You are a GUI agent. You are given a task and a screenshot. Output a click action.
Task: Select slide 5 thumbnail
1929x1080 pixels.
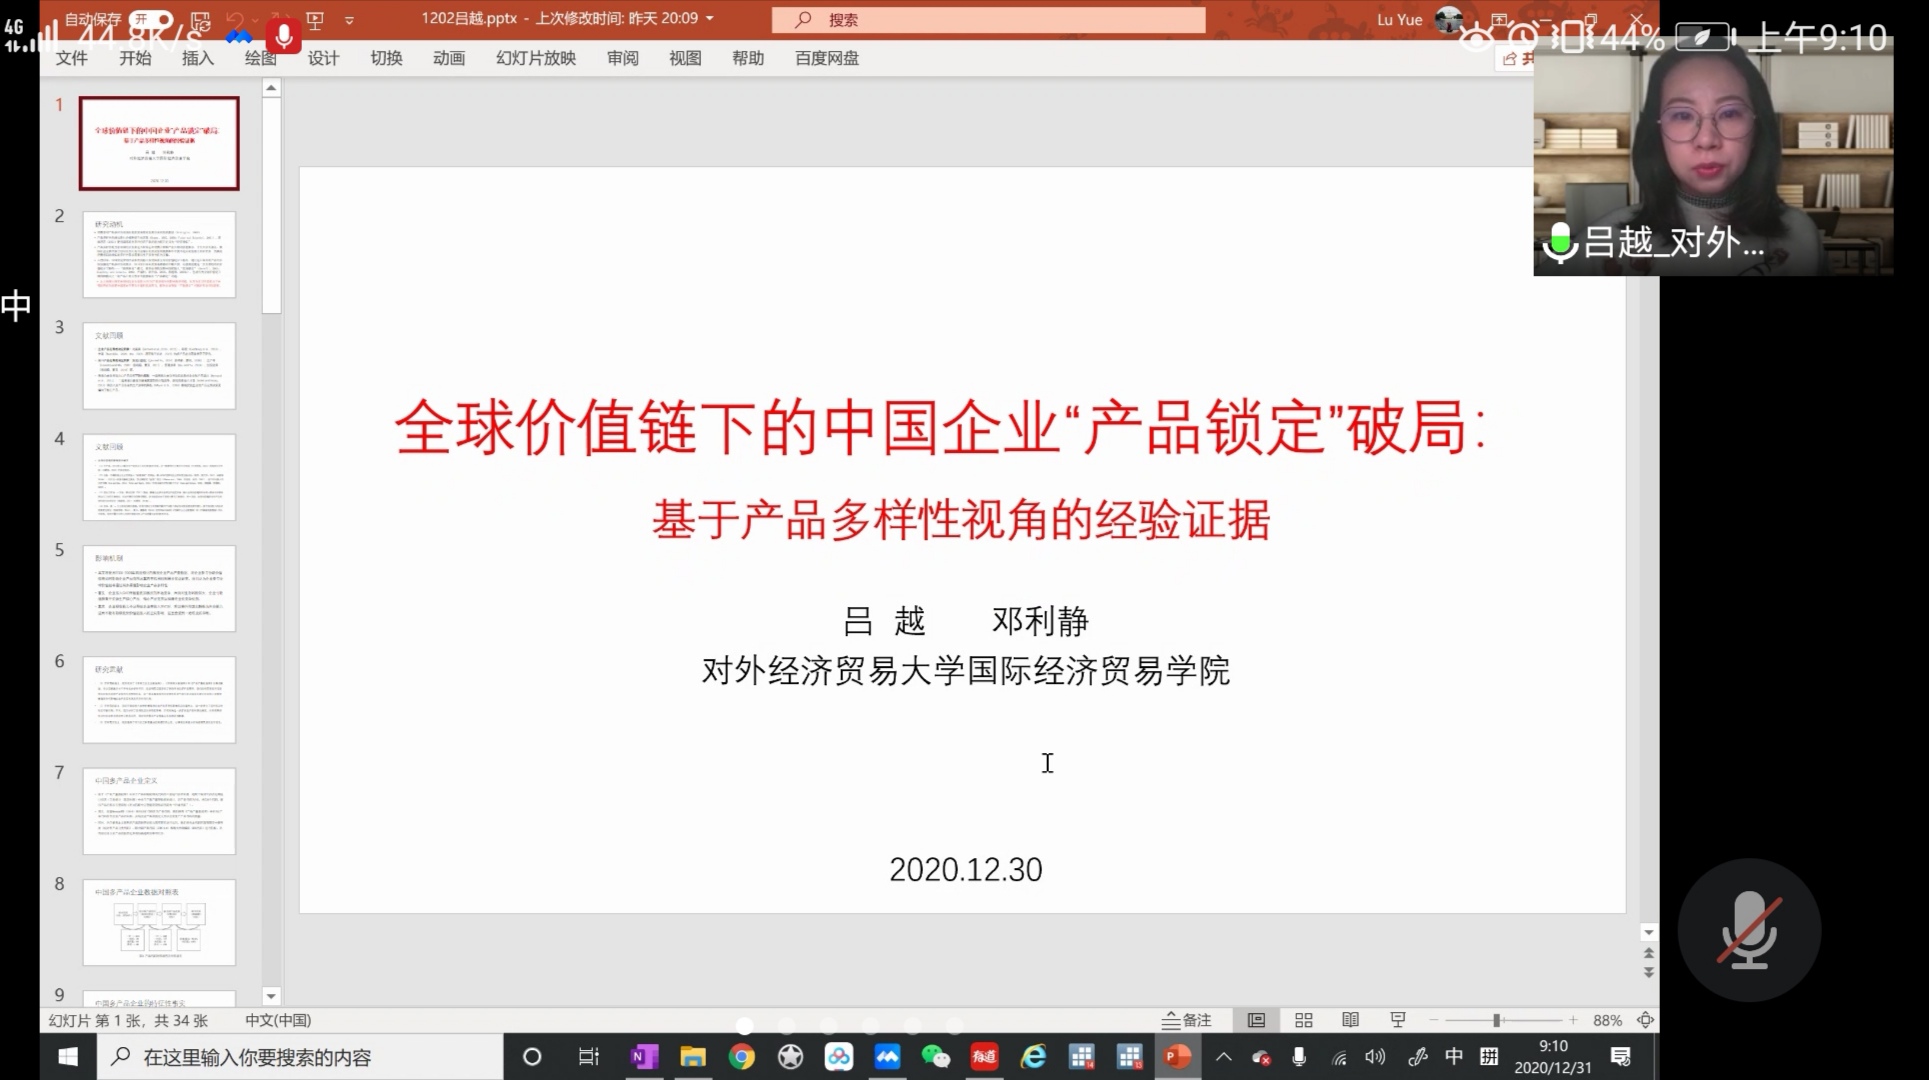(159, 588)
